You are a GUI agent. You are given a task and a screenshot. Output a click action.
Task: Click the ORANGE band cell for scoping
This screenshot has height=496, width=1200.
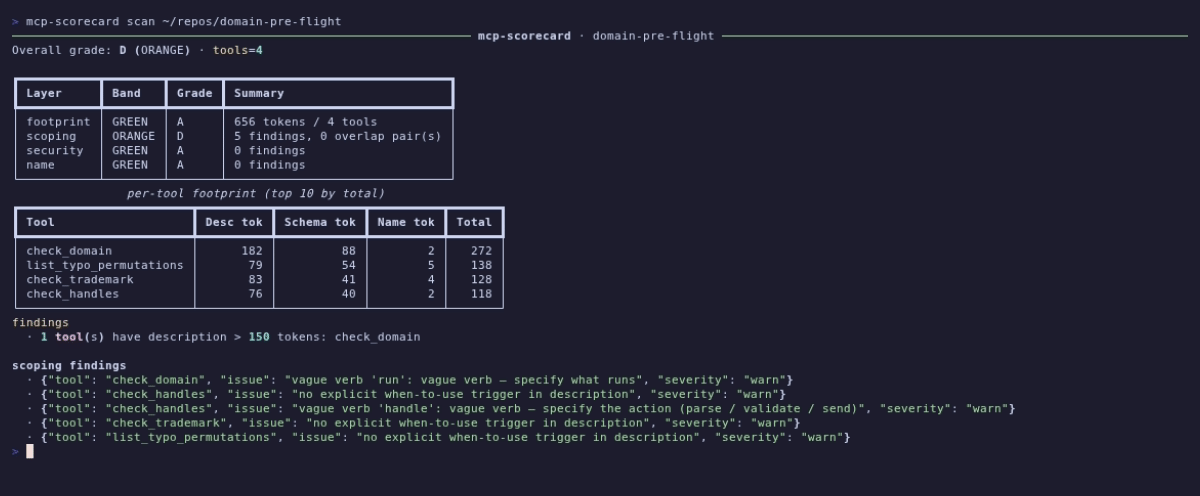pyautogui.click(x=133, y=136)
